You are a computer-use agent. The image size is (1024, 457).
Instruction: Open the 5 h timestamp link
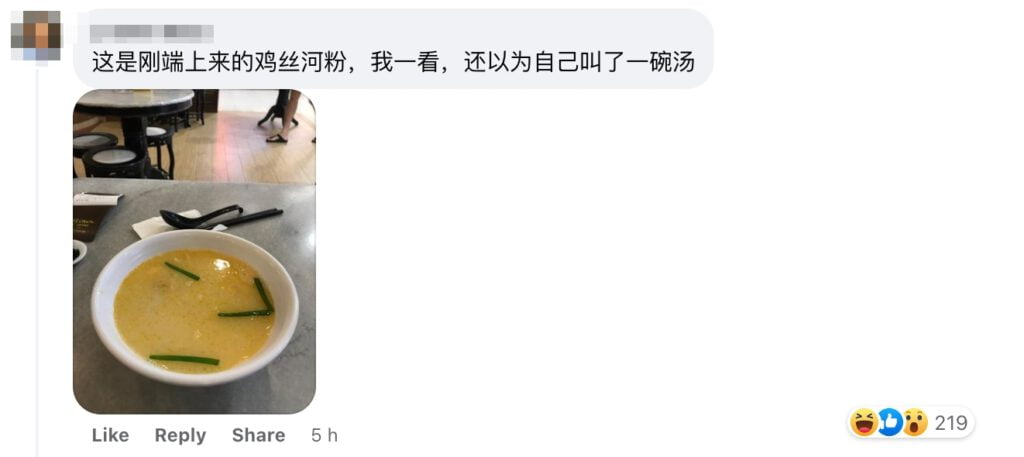(325, 435)
